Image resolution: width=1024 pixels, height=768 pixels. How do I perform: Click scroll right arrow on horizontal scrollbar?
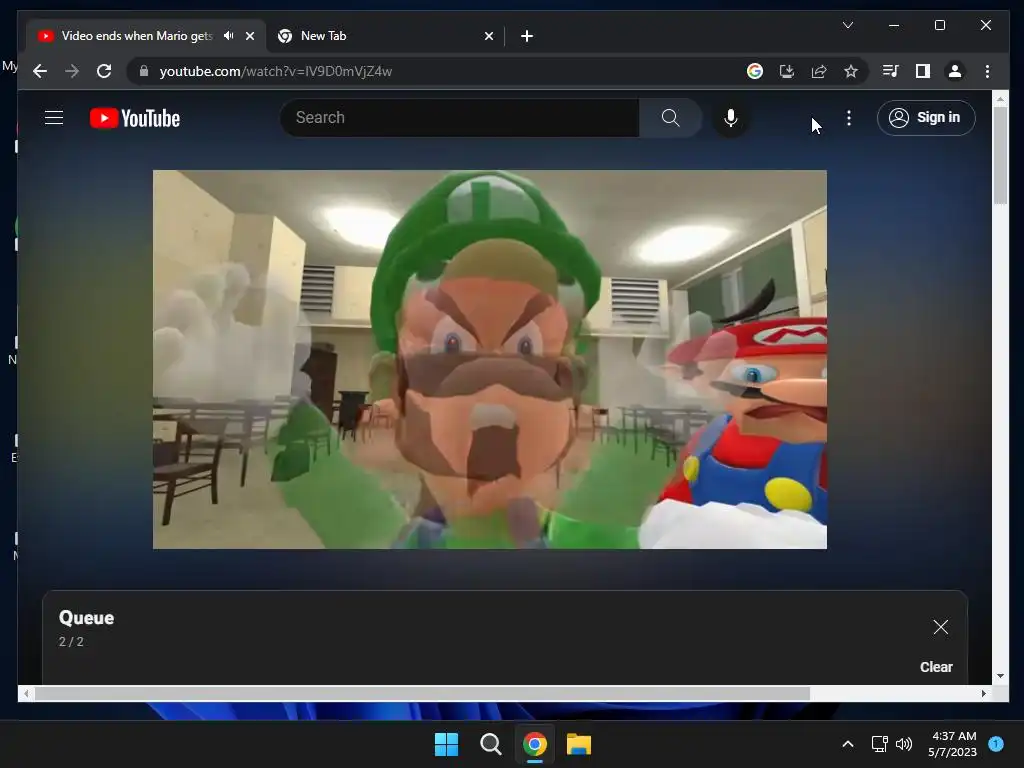click(984, 693)
